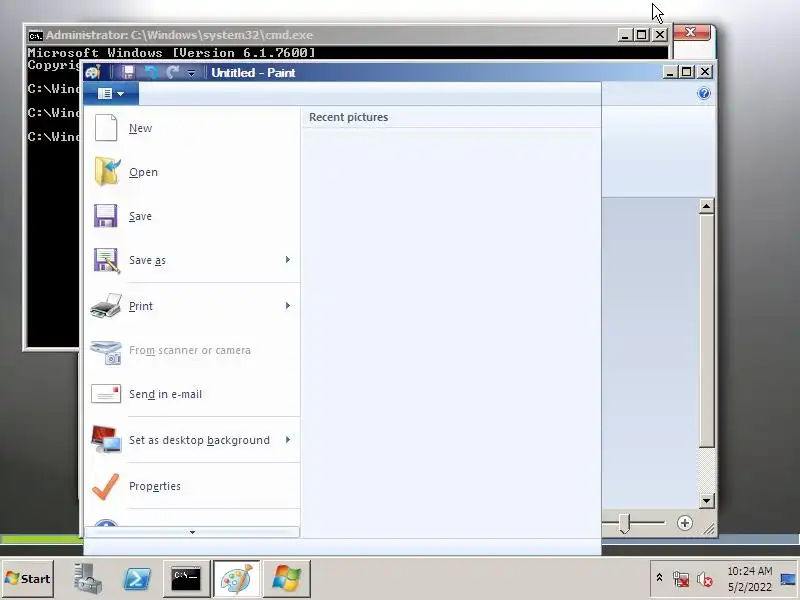Click the muted volume tray icon
Viewport: 800px width, 600px height.
[705, 579]
